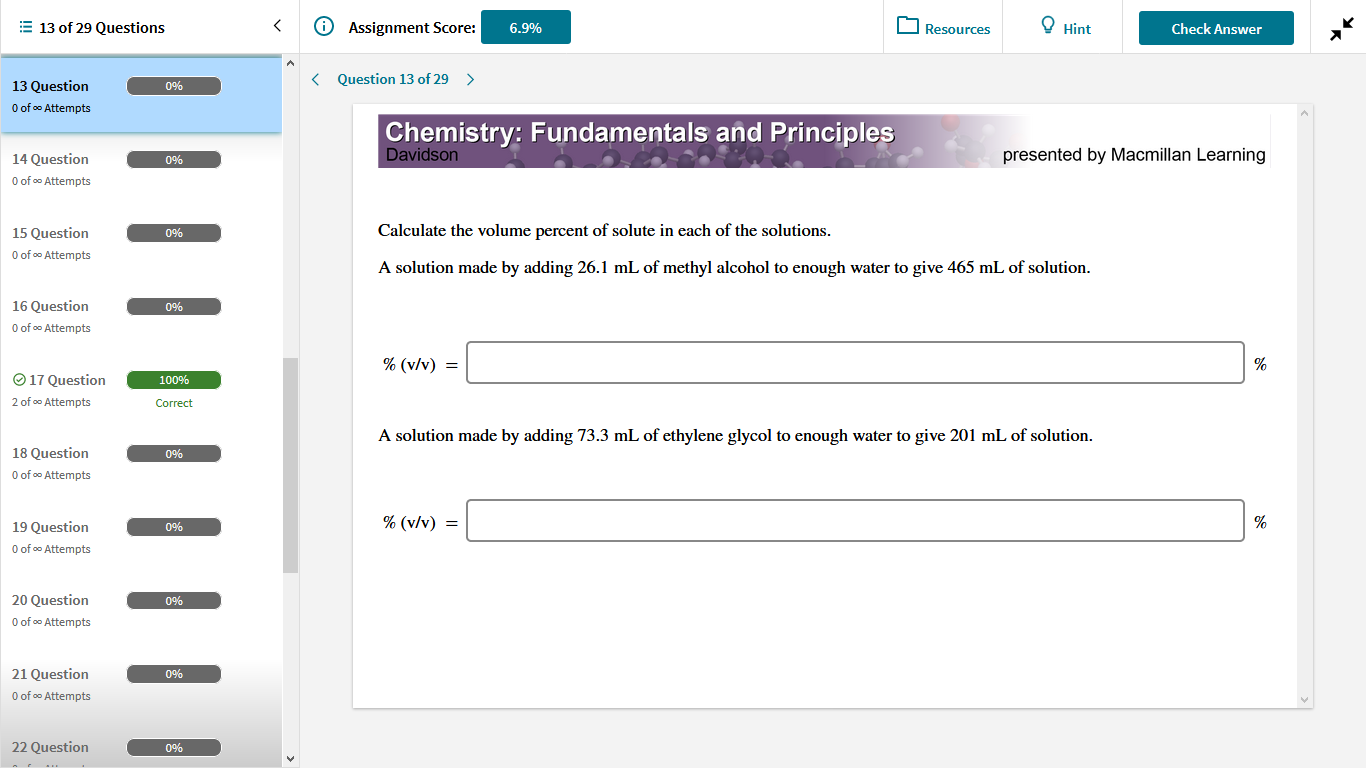
Task: Click the methyl alcohol % (v/v) input field
Action: pos(855,363)
